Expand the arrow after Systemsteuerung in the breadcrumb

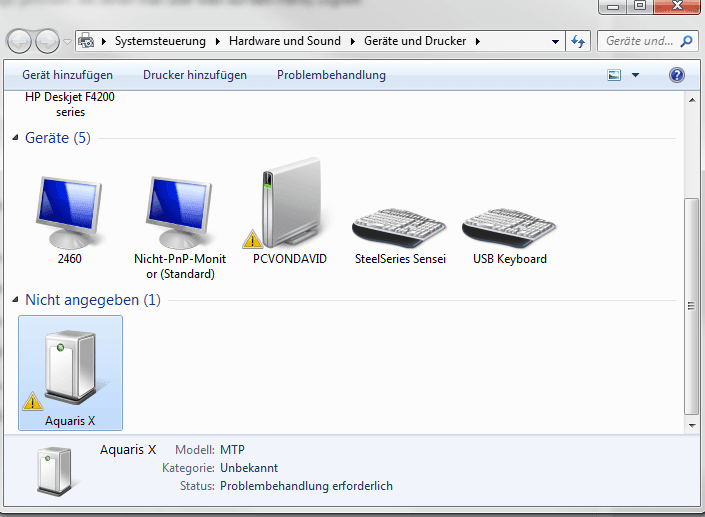218,41
